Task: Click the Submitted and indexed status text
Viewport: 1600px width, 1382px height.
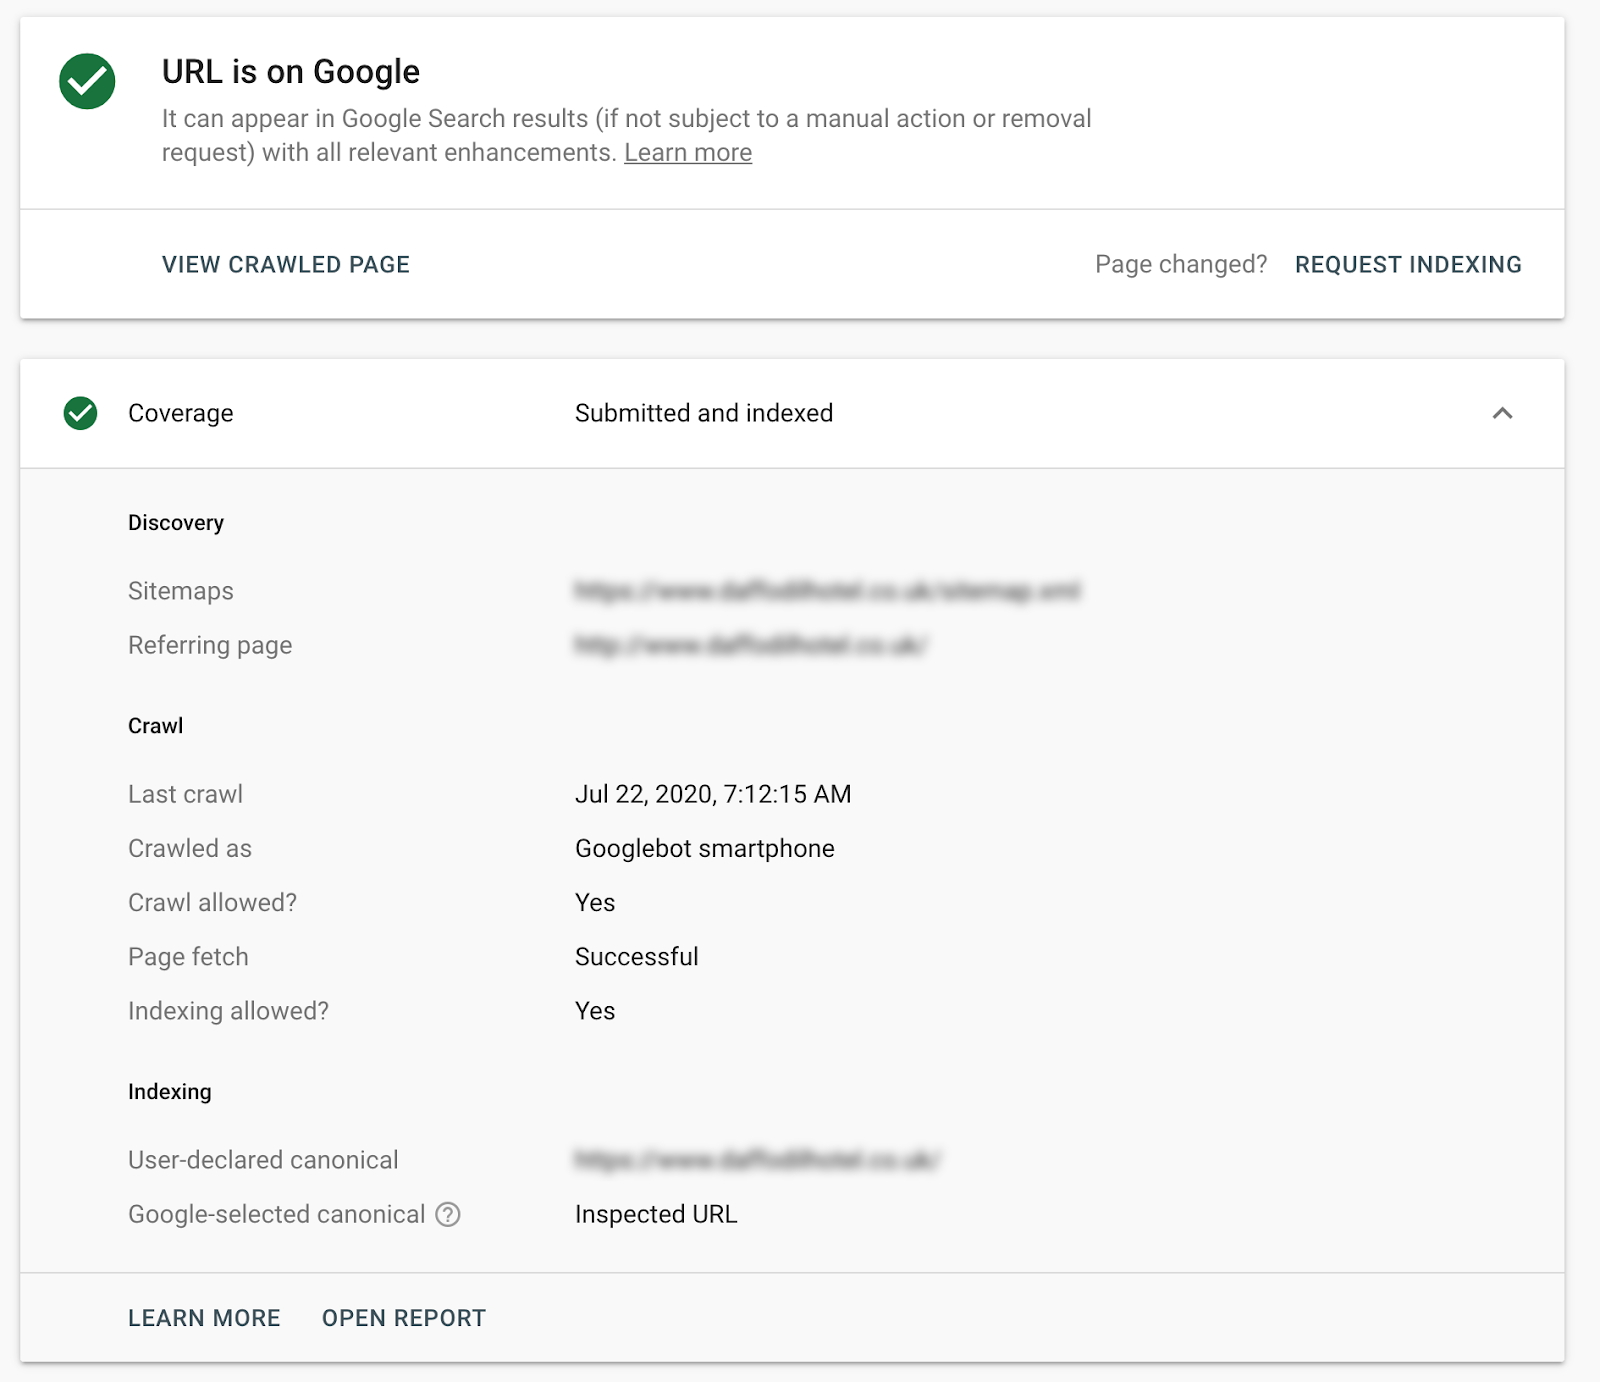Action: coord(703,413)
